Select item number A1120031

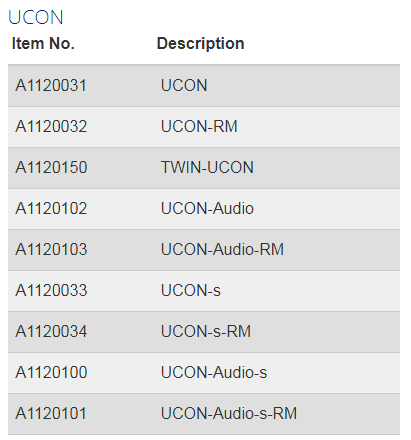coord(51,85)
